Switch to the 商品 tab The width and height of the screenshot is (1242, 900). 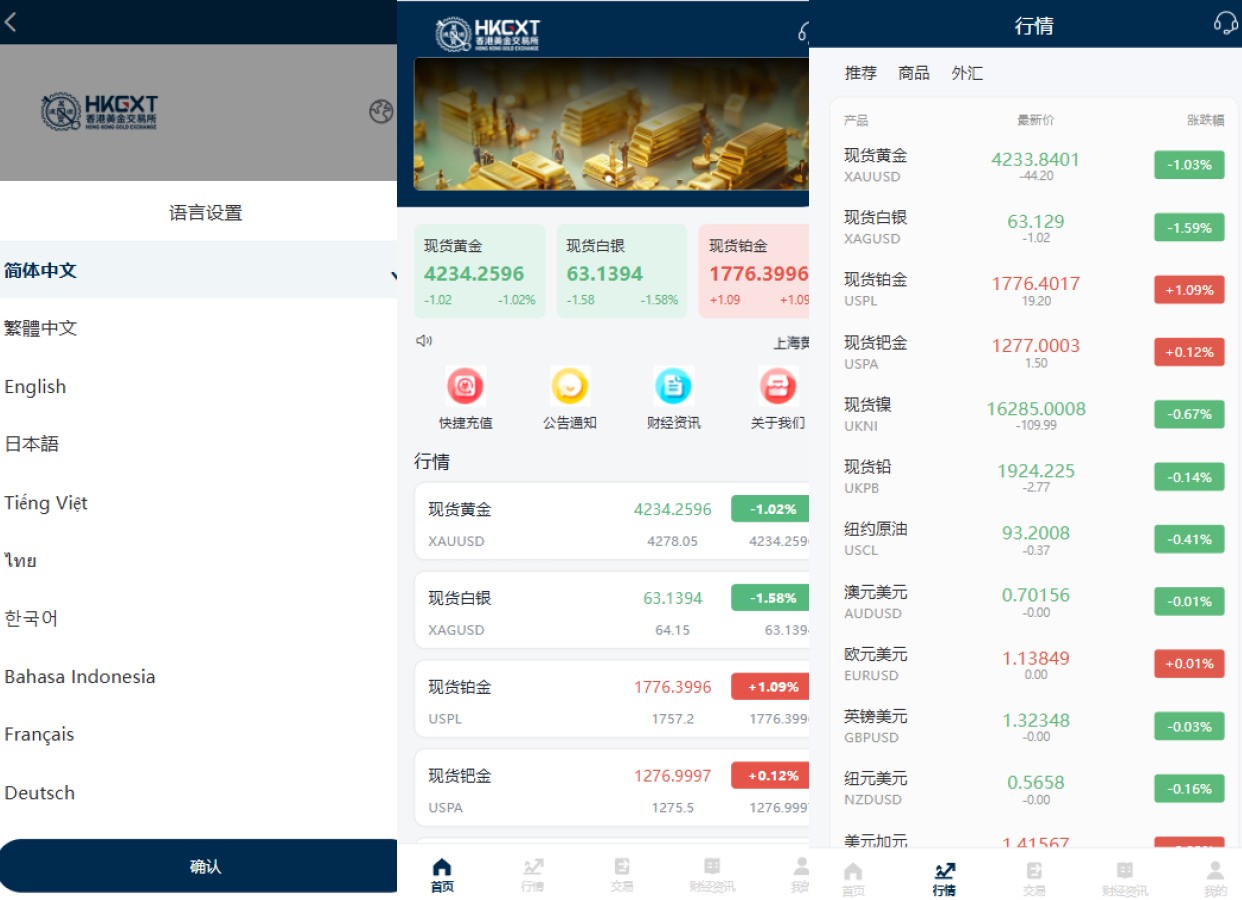[x=914, y=73]
